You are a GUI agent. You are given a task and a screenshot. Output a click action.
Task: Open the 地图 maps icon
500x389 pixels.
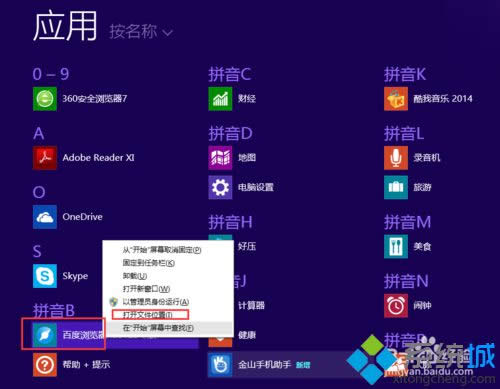tap(220, 158)
